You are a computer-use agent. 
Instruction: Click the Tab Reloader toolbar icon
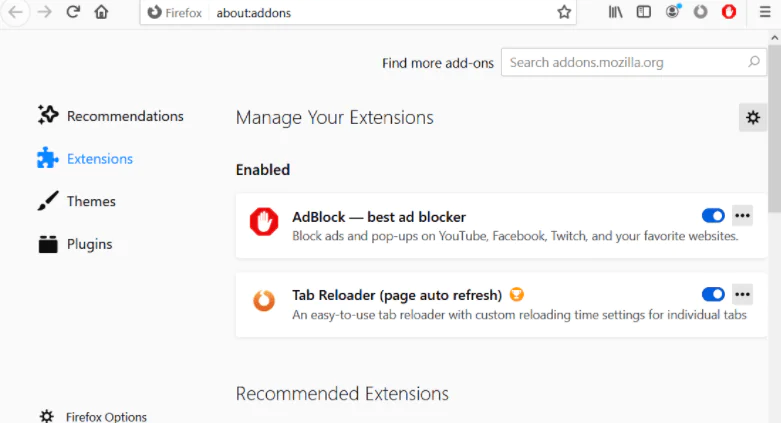pos(701,12)
